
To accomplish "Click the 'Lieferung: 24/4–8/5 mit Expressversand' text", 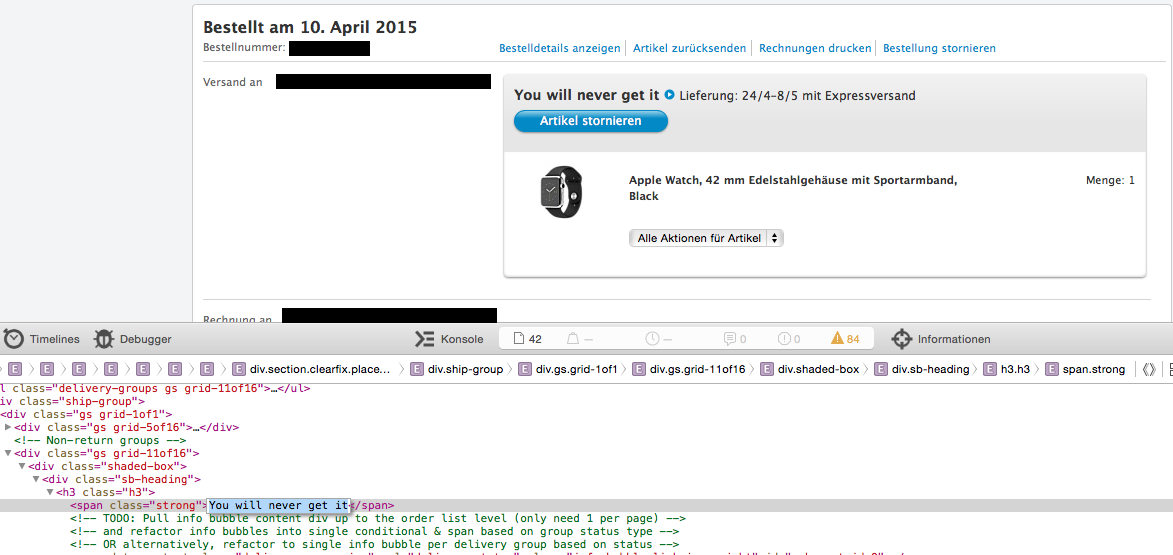I will (797, 96).
